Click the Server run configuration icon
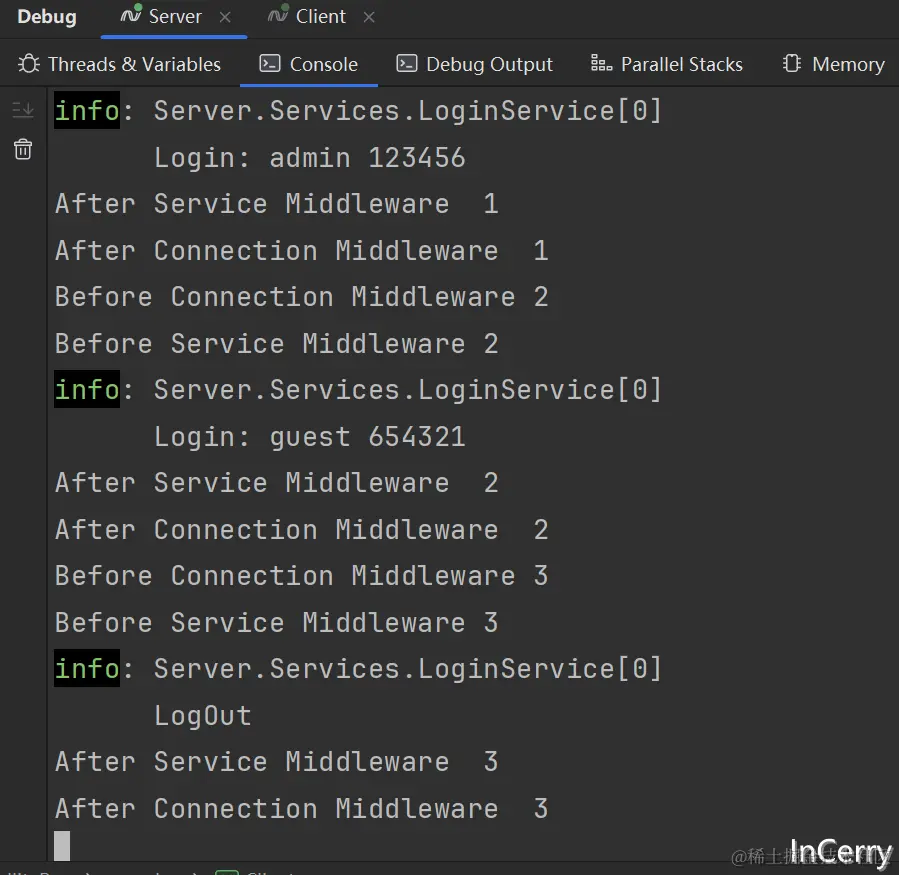 131,14
